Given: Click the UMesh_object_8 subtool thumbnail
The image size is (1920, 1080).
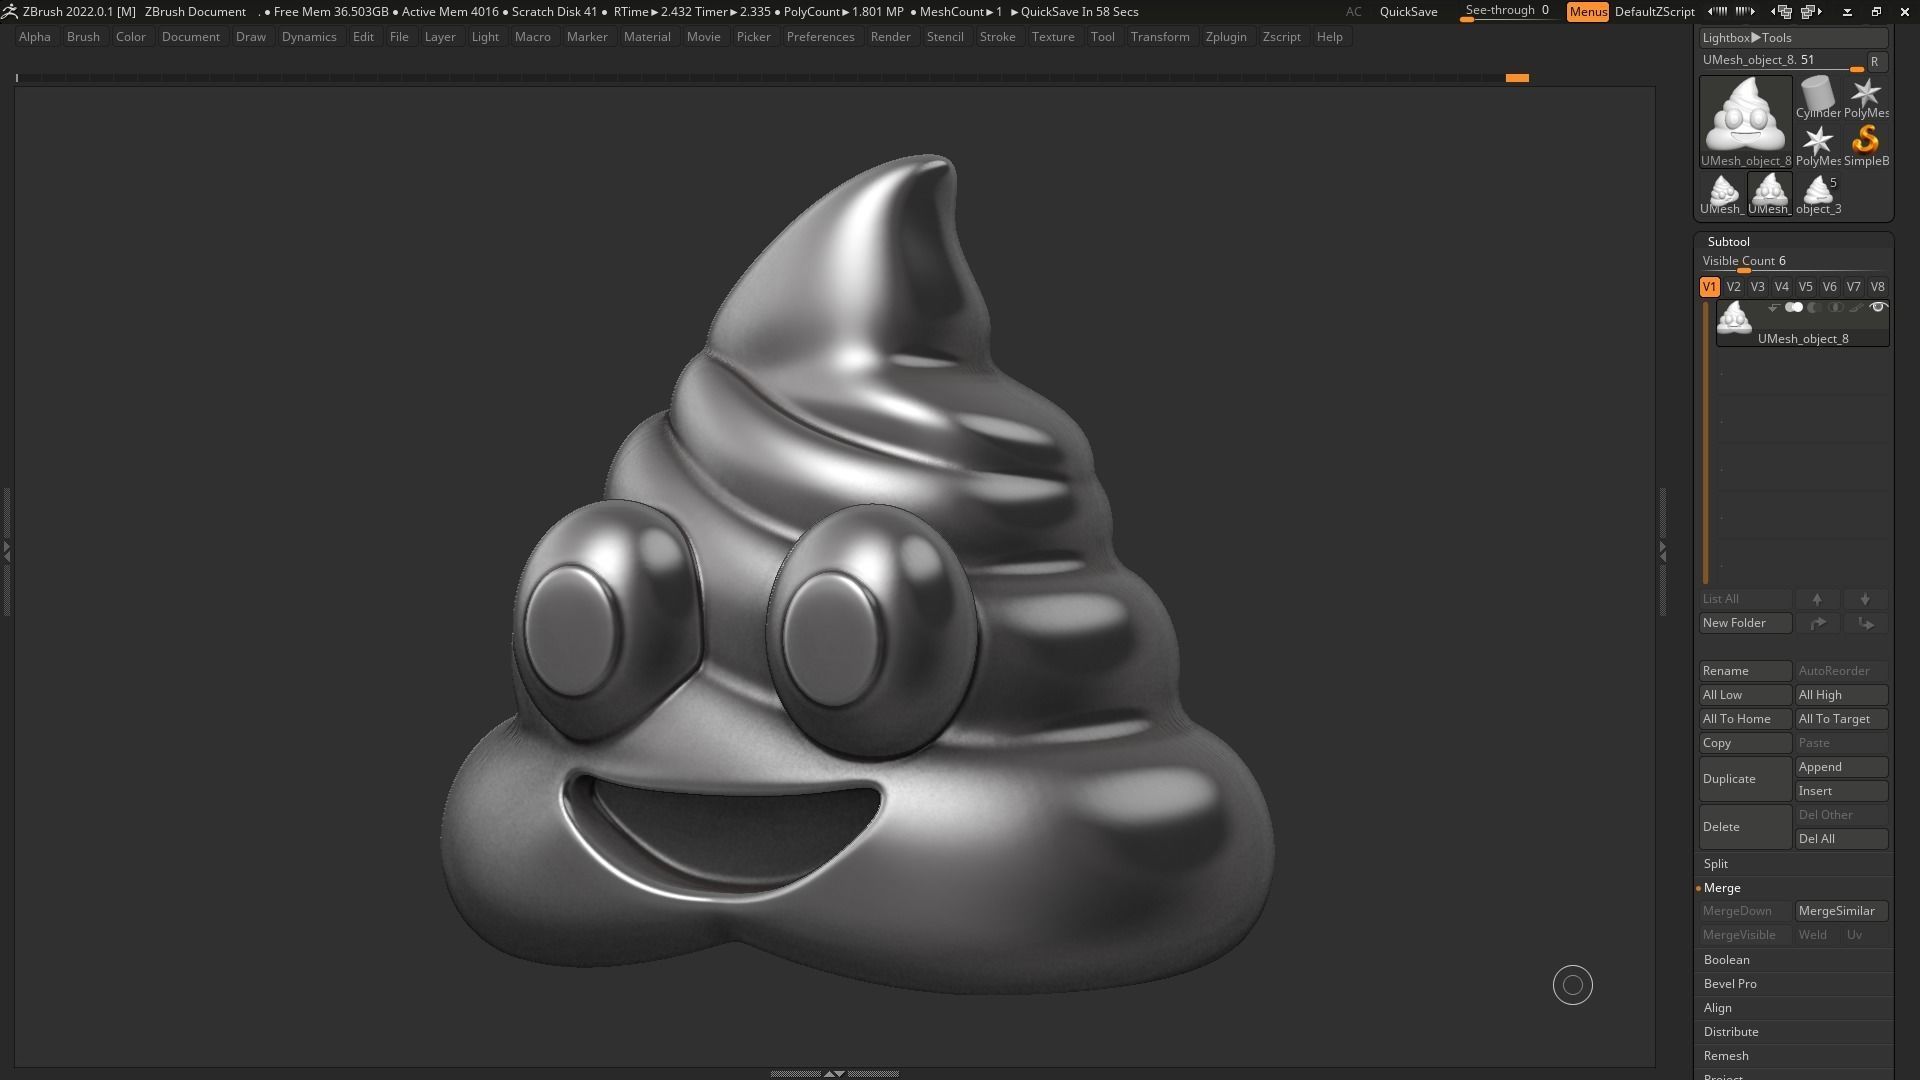Looking at the screenshot, I should click(1735, 319).
